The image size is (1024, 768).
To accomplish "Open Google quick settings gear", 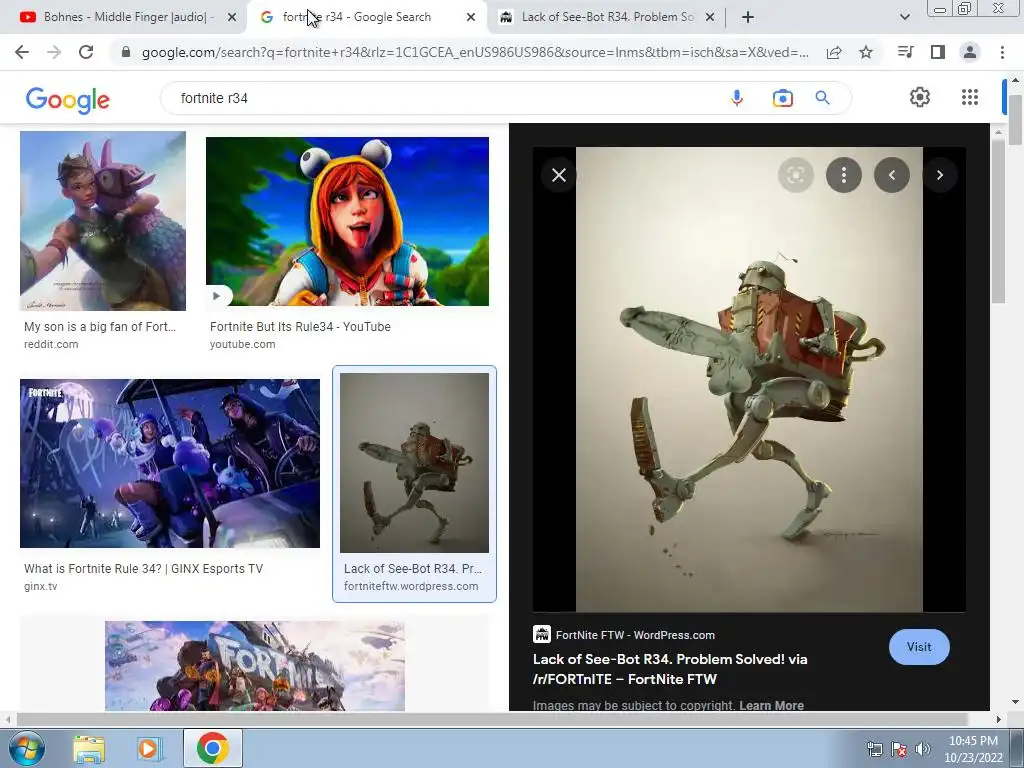I will pos(920,97).
